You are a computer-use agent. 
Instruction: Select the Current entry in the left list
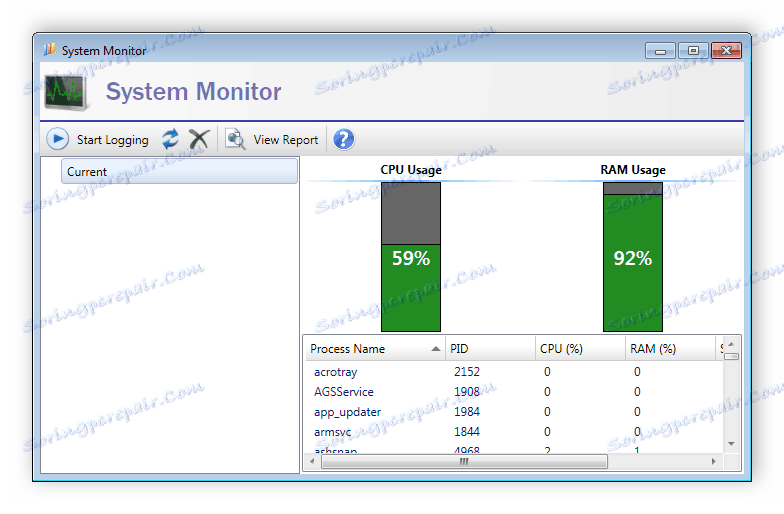(180, 172)
